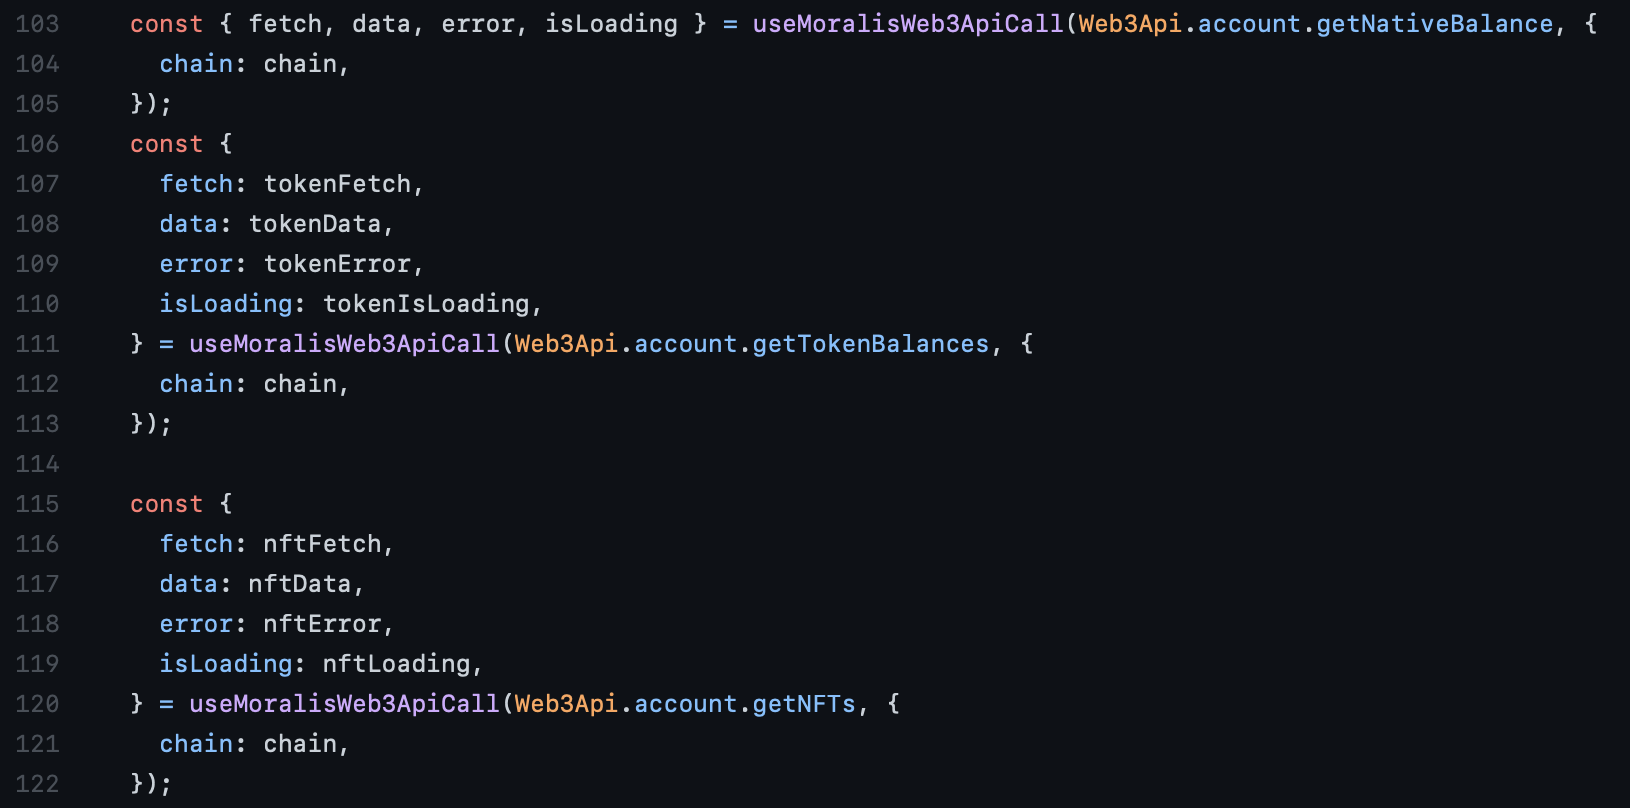Click the nftData identifier

click(300, 584)
